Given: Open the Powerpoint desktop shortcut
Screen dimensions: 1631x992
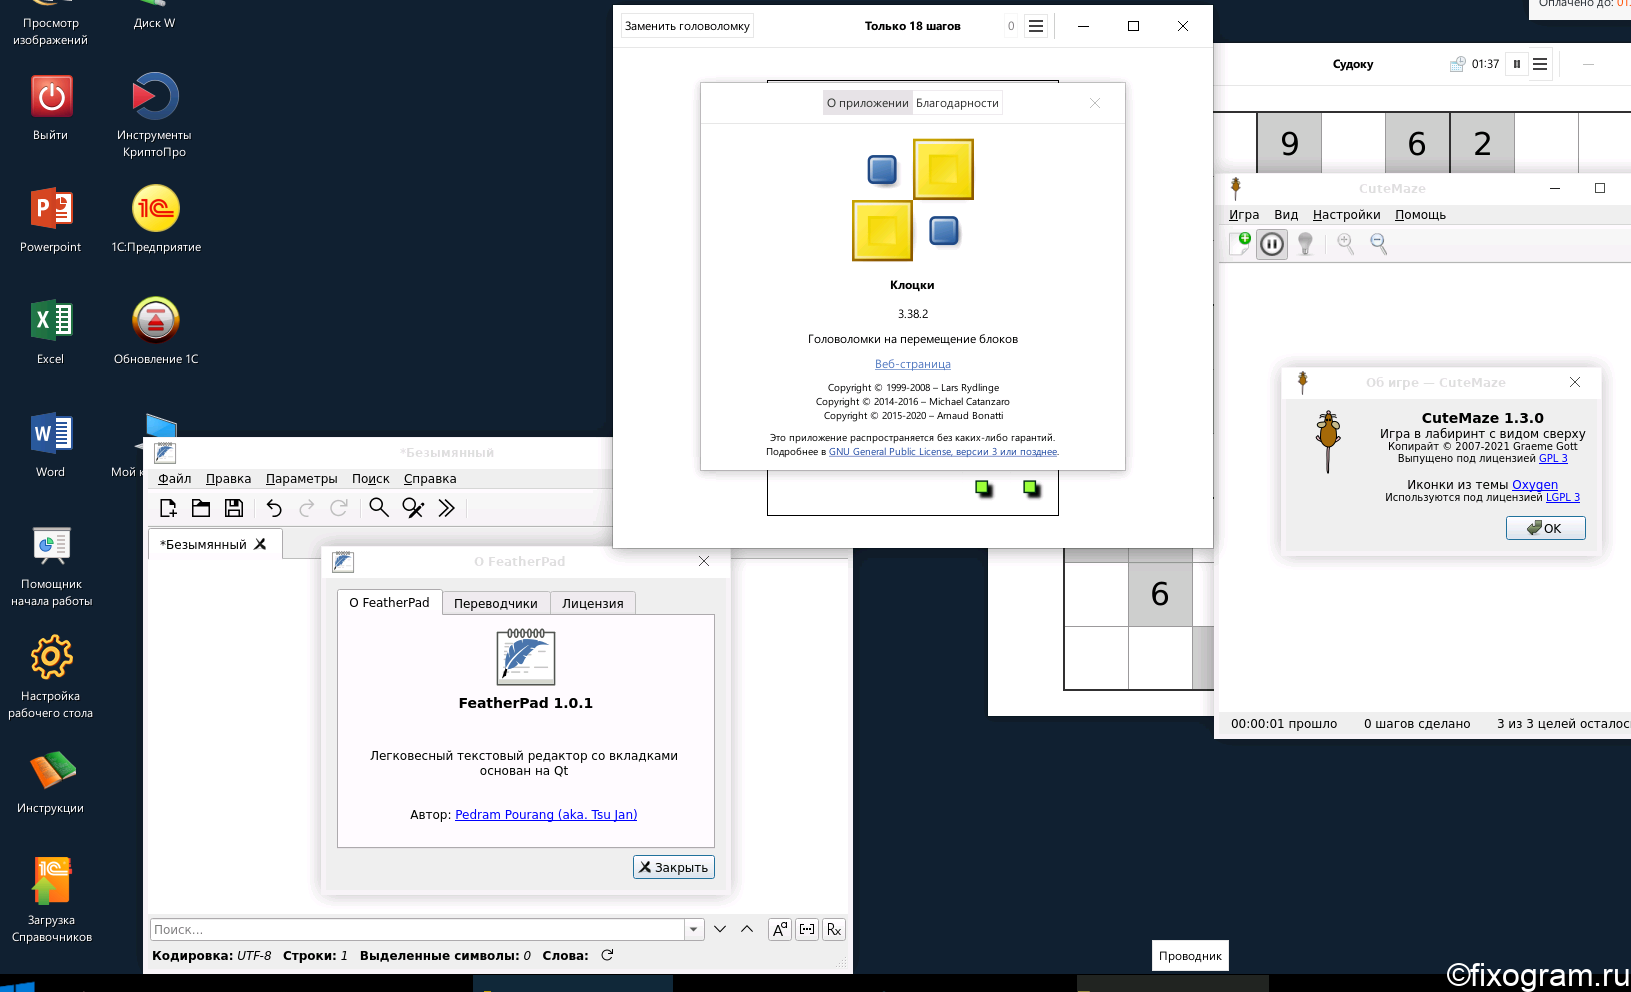Looking at the screenshot, I should tap(51, 220).
